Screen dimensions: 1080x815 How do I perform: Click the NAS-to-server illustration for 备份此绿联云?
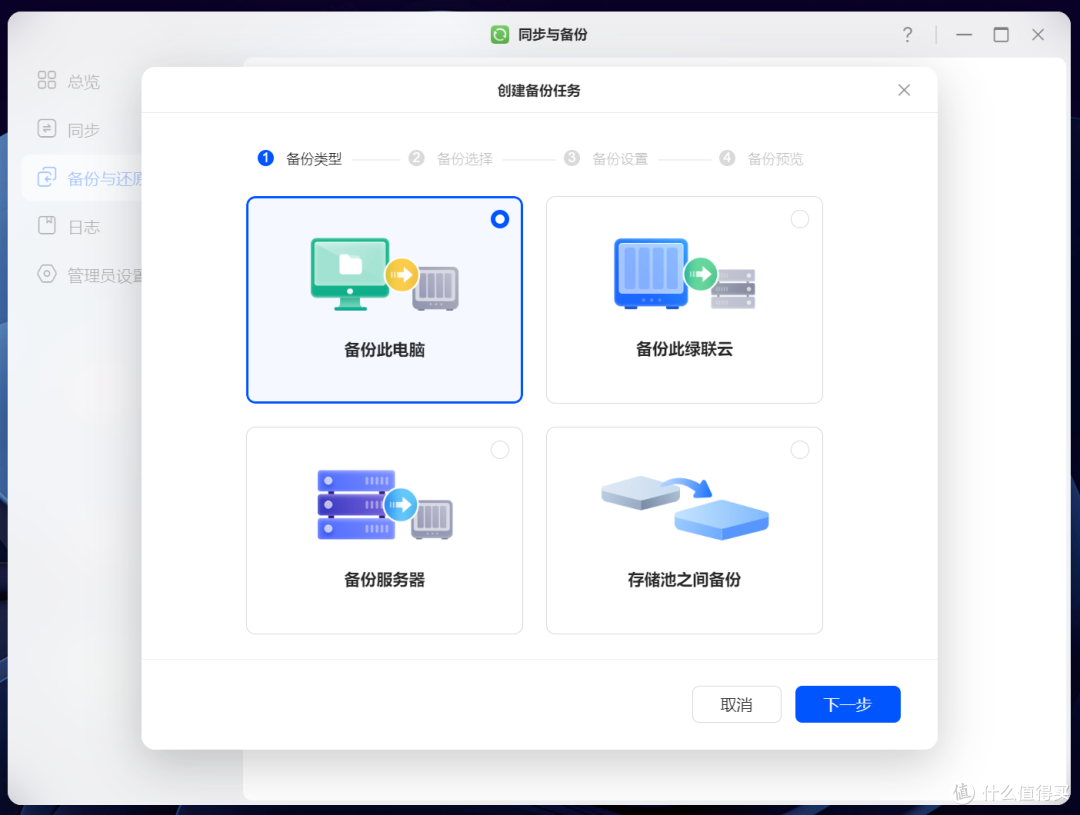pyautogui.click(x=685, y=274)
